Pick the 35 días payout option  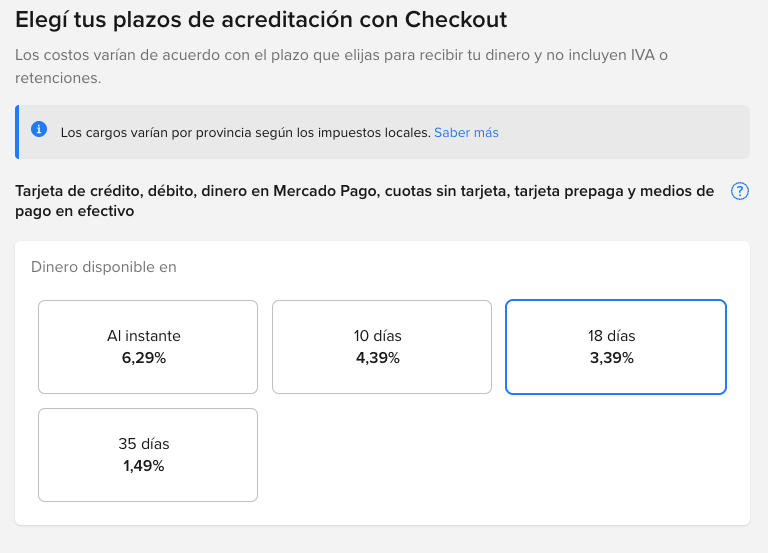[148, 455]
